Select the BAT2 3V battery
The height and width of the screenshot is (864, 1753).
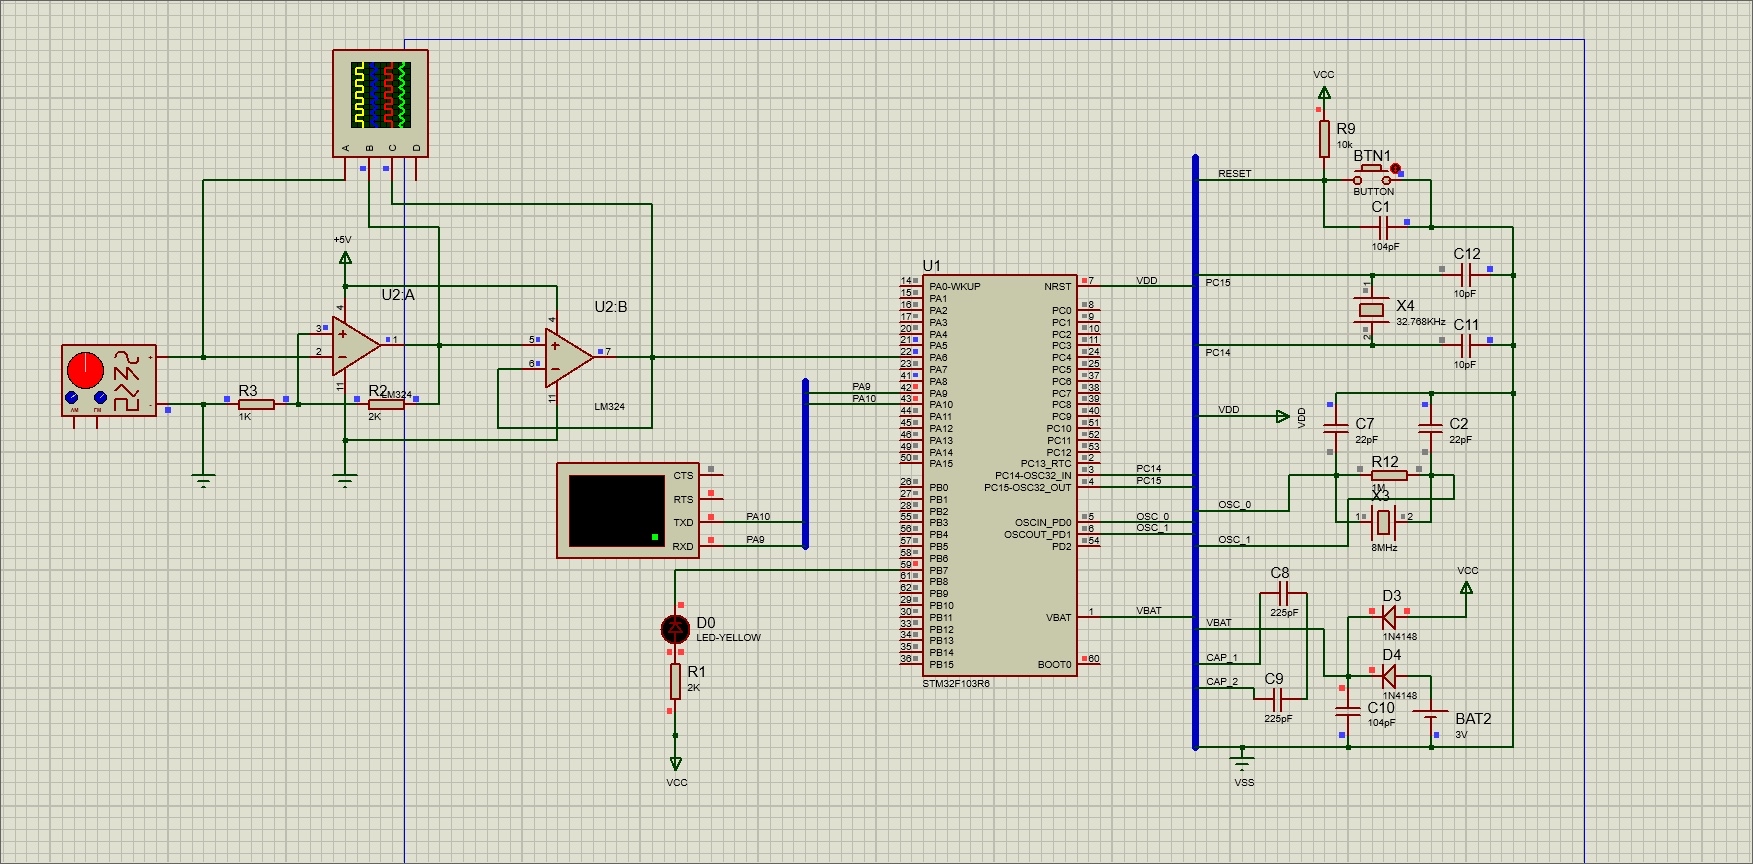1431,716
